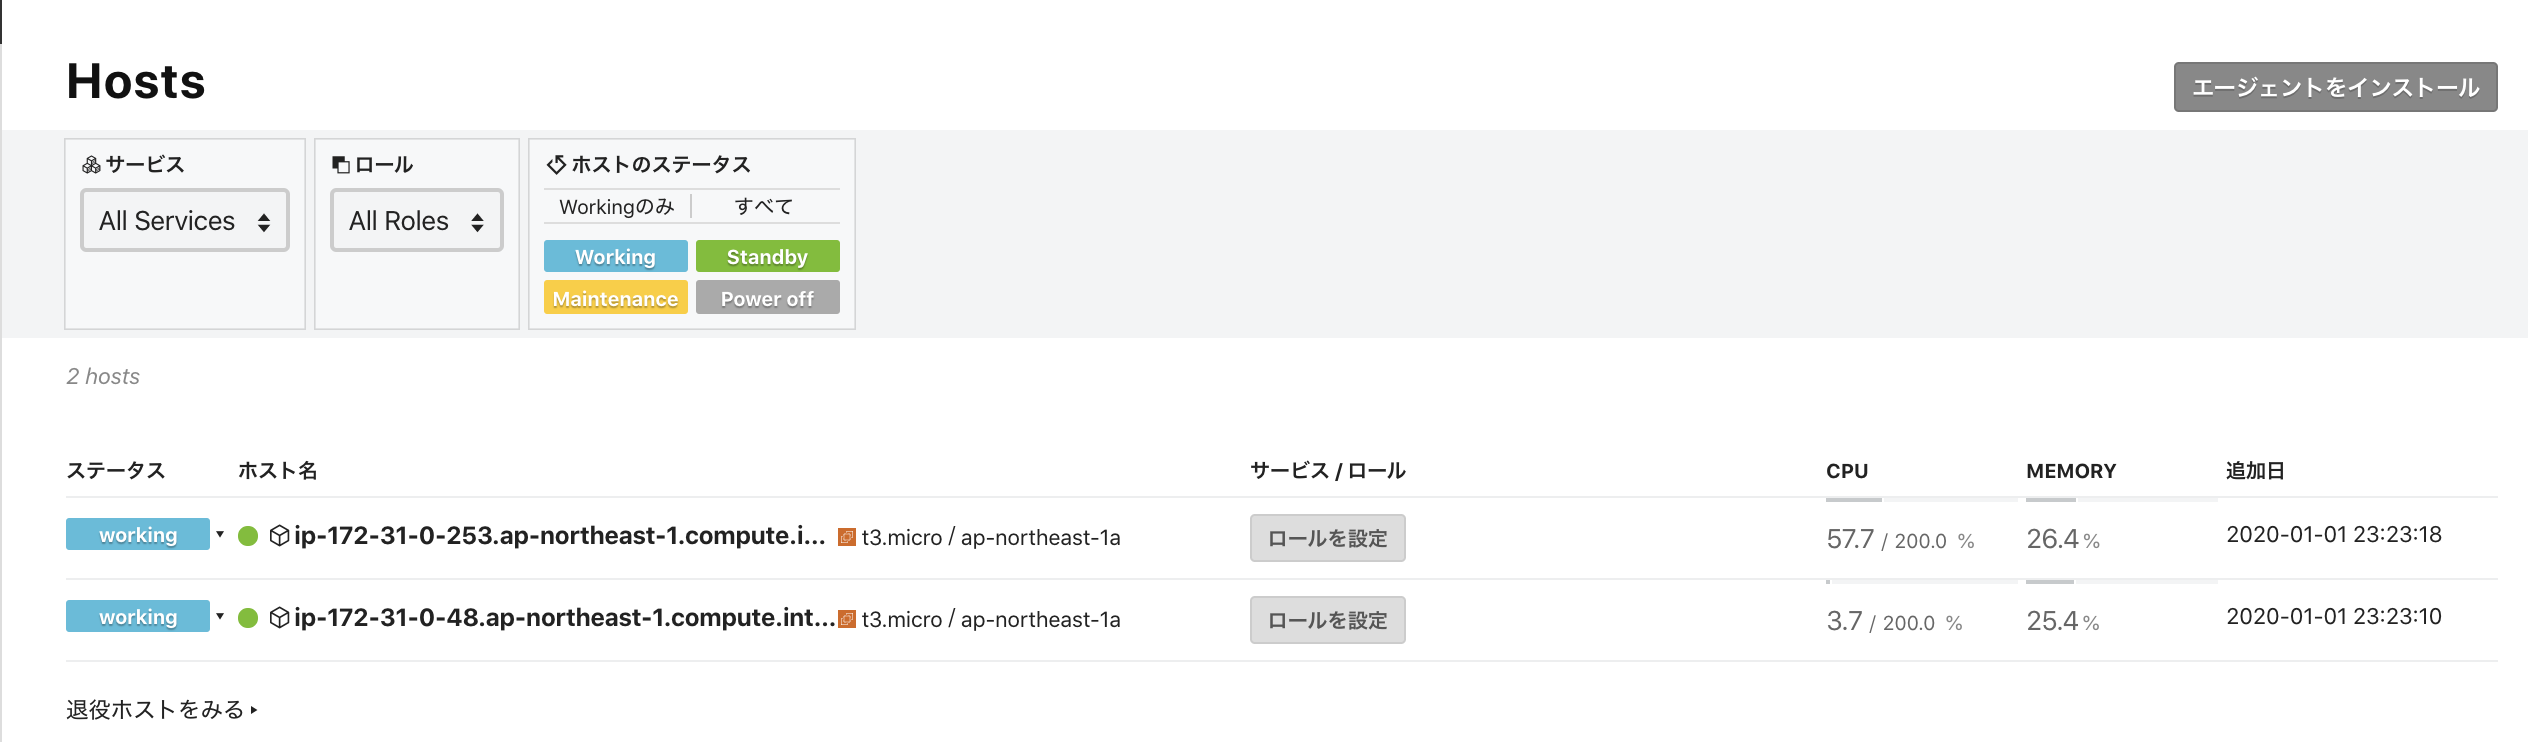Toggle the Standby status filter

tap(768, 256)
